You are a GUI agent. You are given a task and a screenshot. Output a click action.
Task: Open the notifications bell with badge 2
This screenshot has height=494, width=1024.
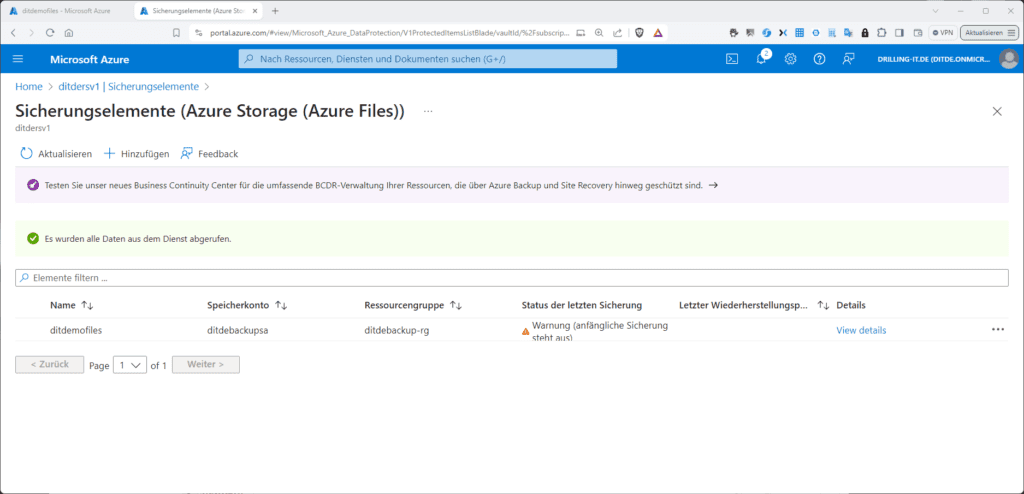click(761, 59)
